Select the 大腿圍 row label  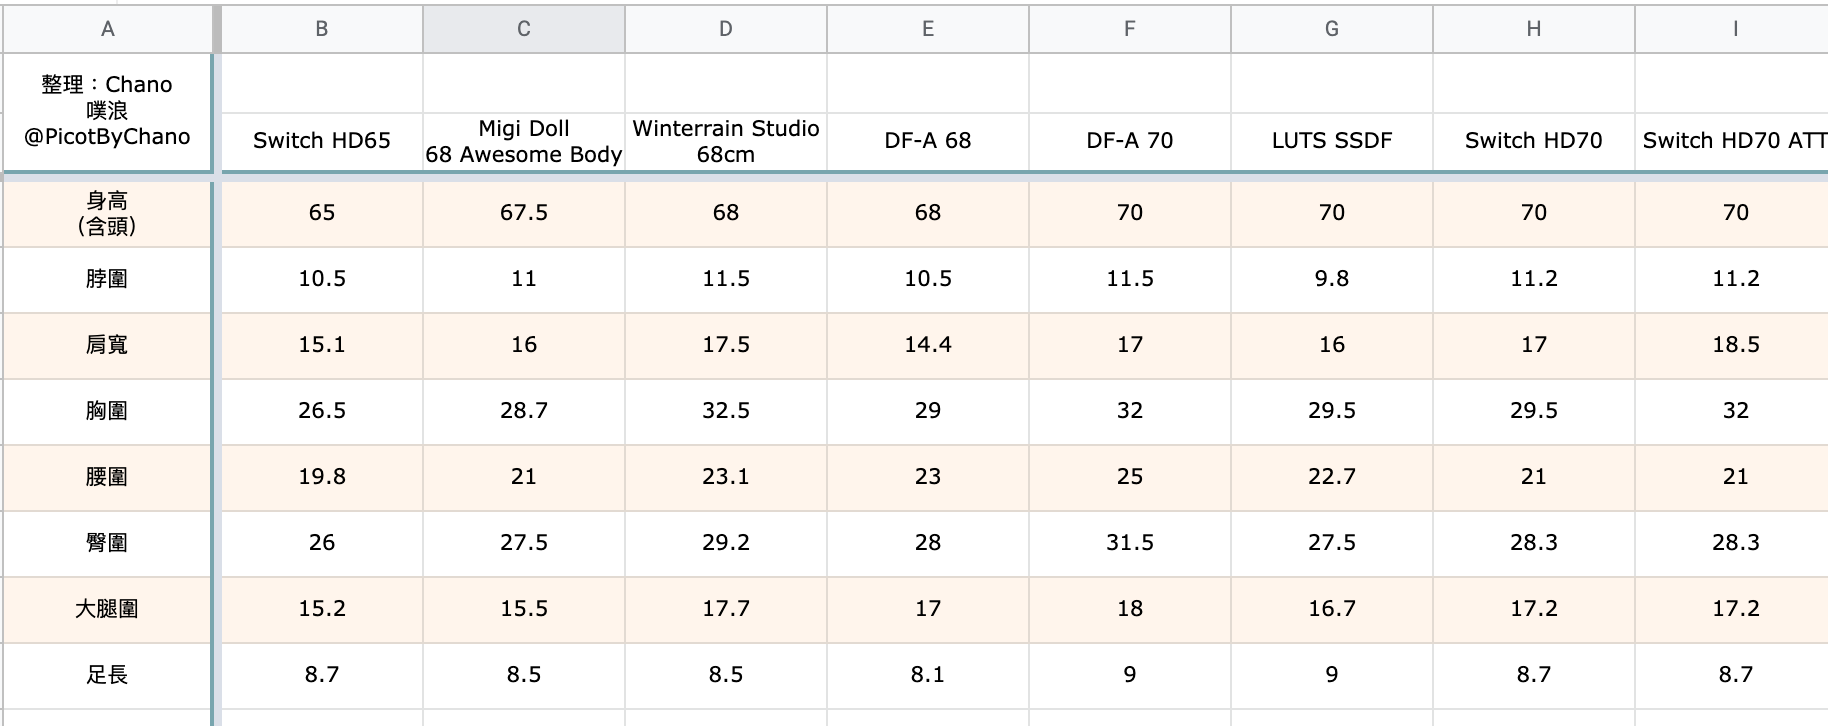pyautogui.click(x=107, y=609)
